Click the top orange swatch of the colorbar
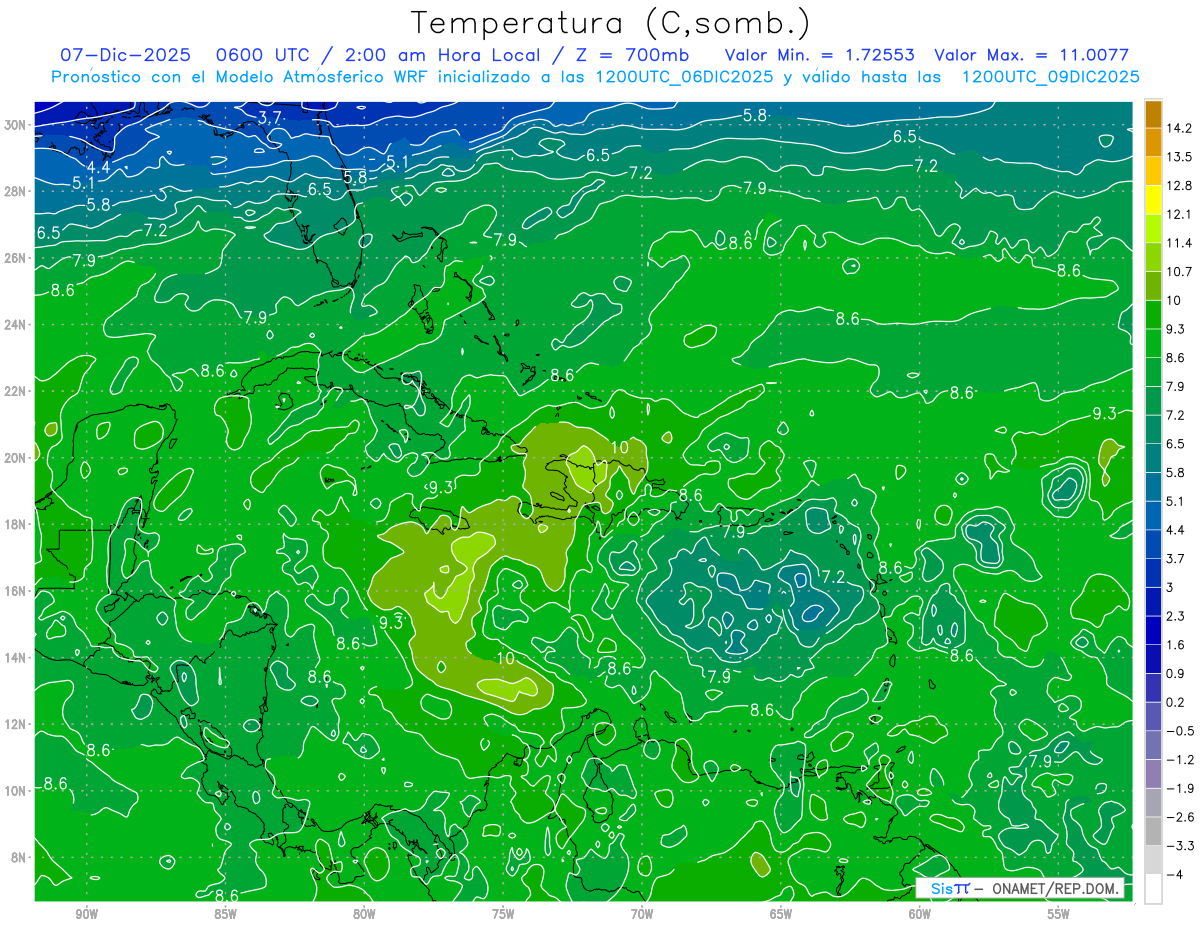The image size is (1200, 927). pos(1153,114)
